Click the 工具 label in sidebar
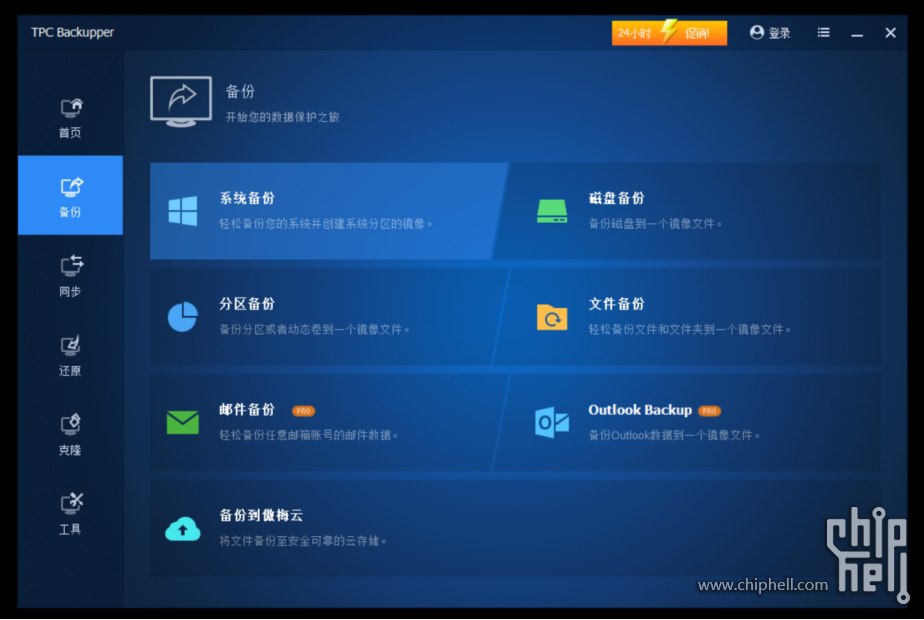Screen dimensions: 924x620 point(70,529)
